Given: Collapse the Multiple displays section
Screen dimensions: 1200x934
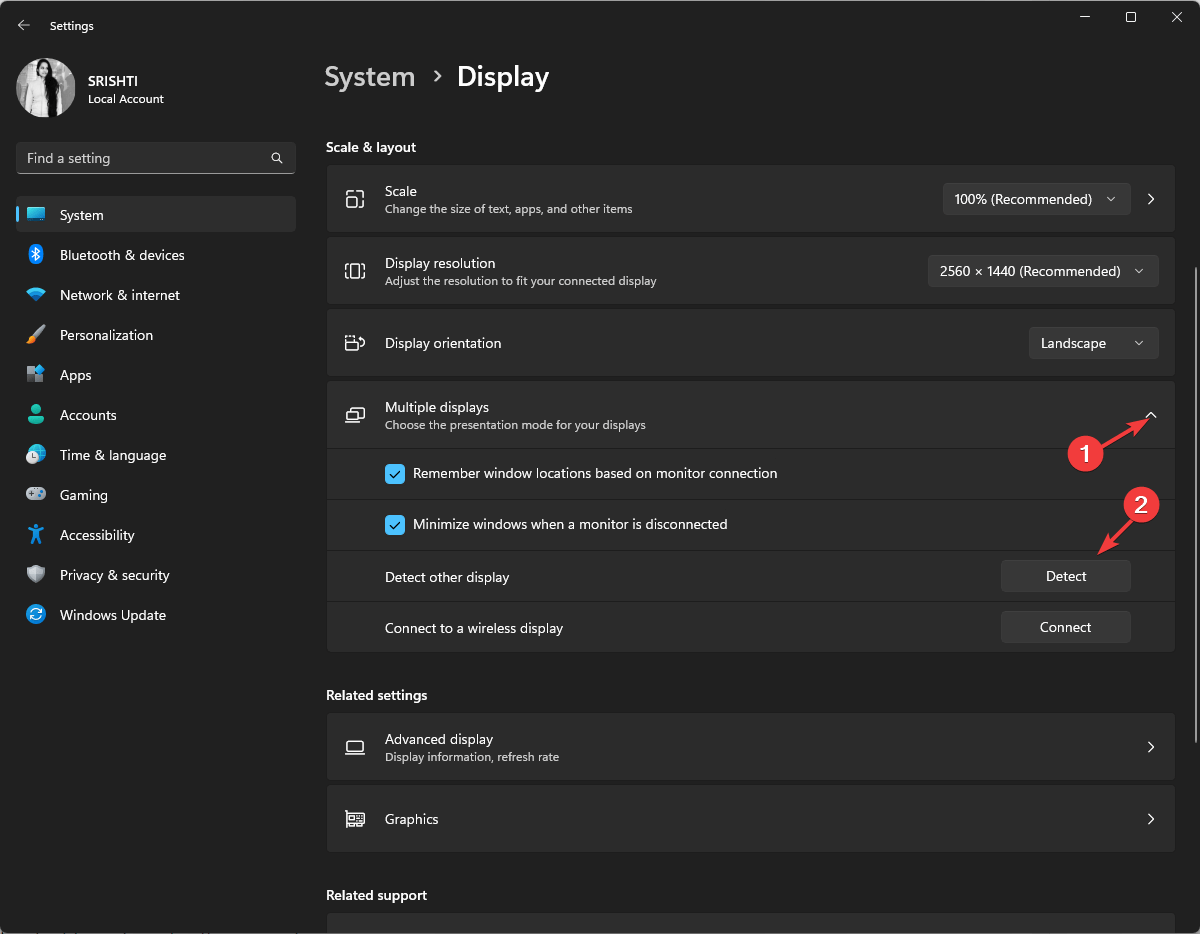Looking at the screenshot, I should [1150, 414].
